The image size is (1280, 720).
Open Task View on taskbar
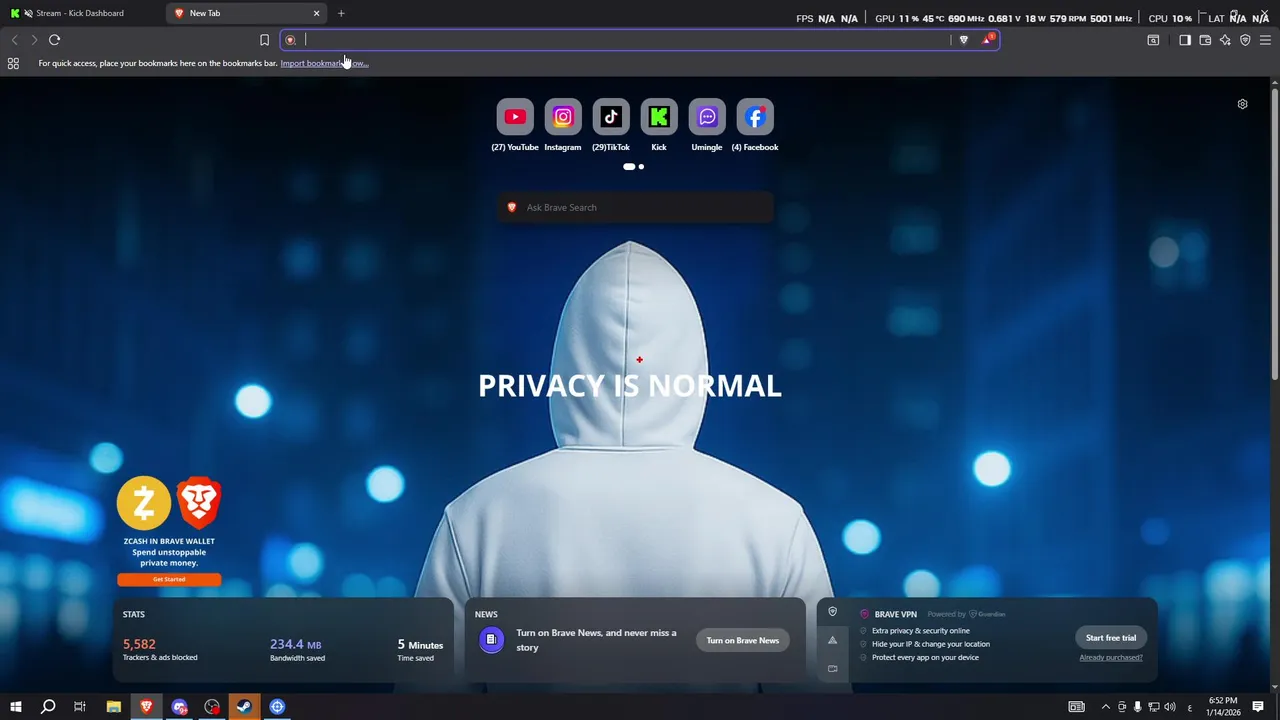pyautogui.click(x=80, y=707)
